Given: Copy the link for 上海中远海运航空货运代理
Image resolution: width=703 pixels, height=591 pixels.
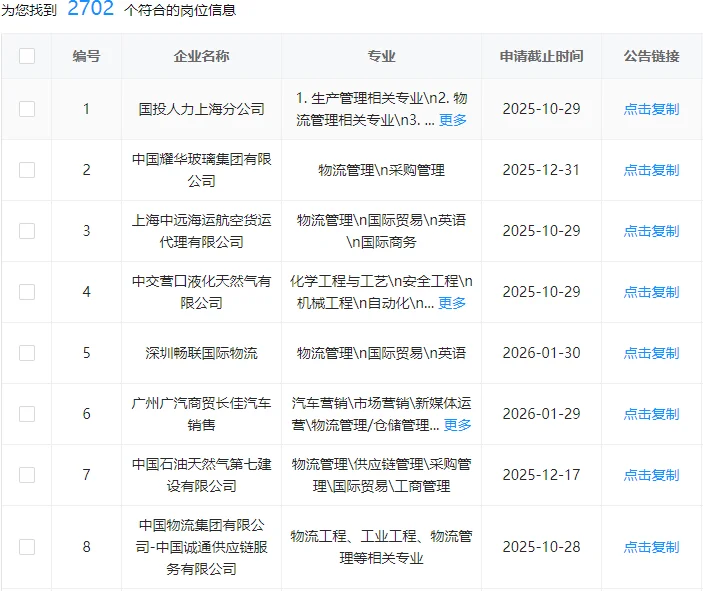Looking at the screenshot, I should tap(651, 231).
